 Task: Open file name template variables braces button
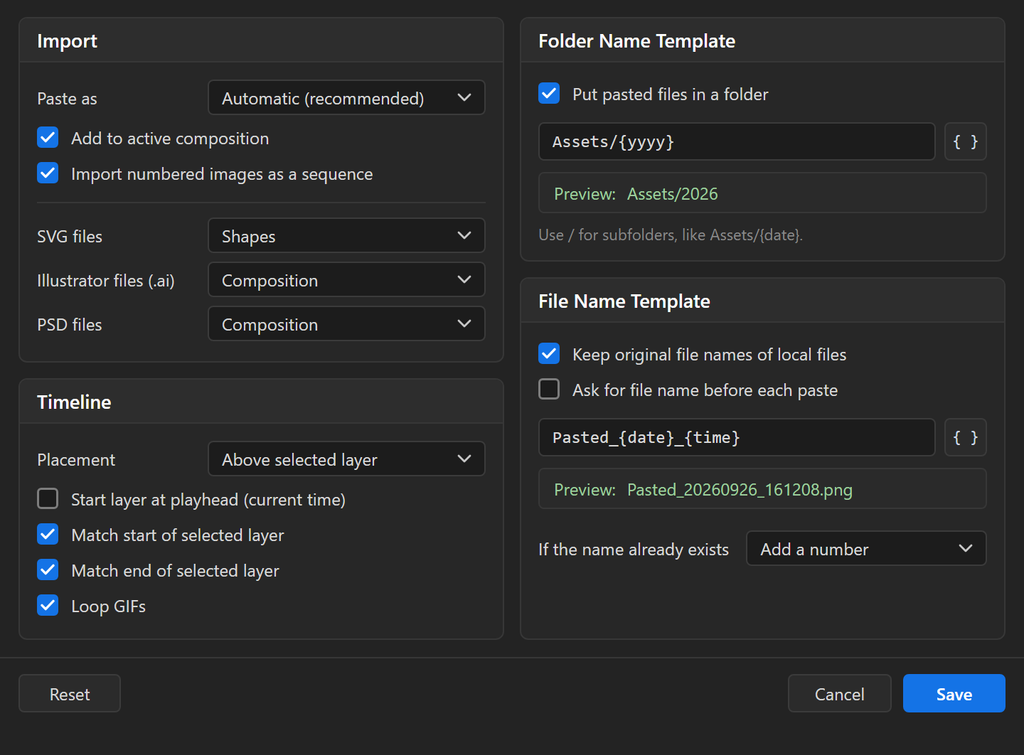pos(965,438)
